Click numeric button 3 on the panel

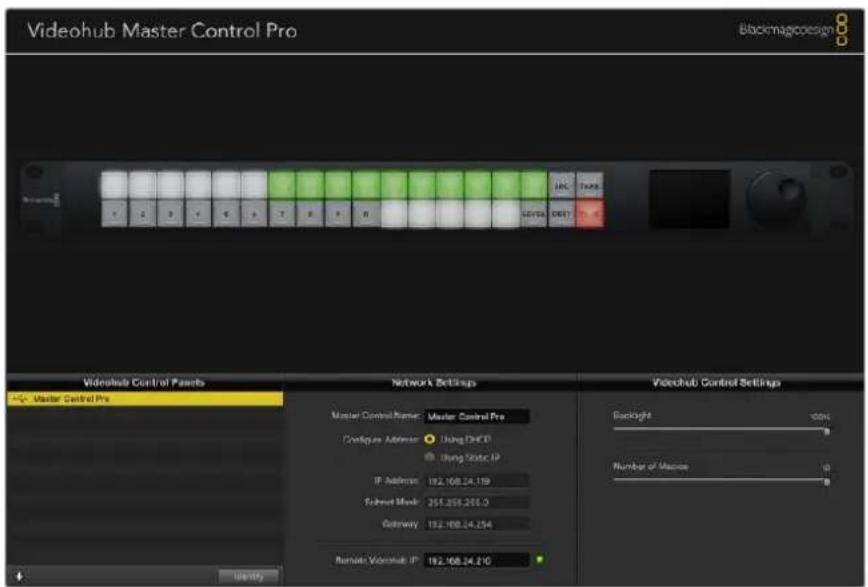tap(170, 214)
